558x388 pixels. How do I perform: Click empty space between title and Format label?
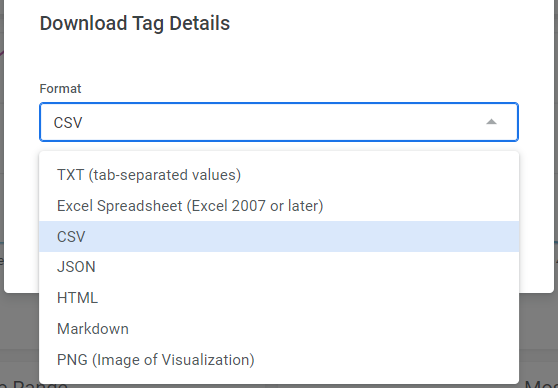click(x=279, y=59)
